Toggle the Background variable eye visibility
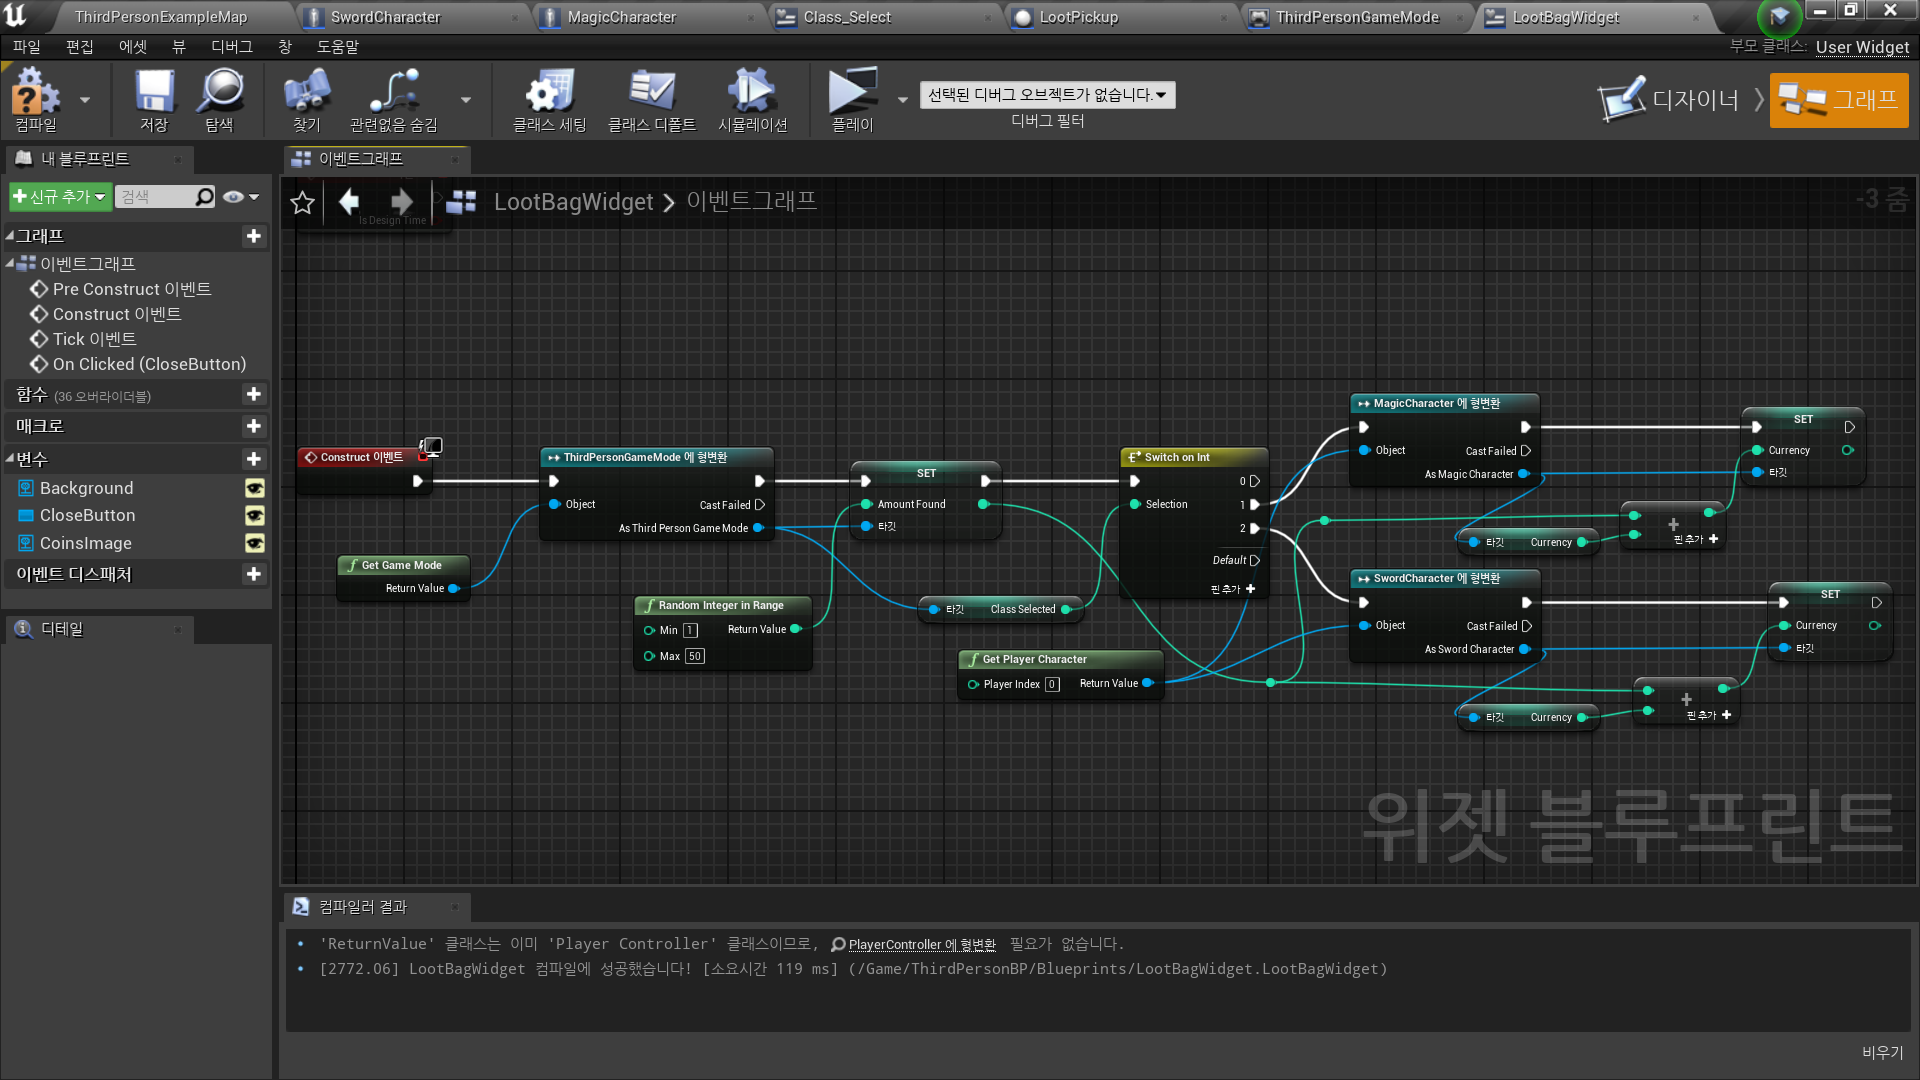1920x1080 pixels. coord(255,488)
